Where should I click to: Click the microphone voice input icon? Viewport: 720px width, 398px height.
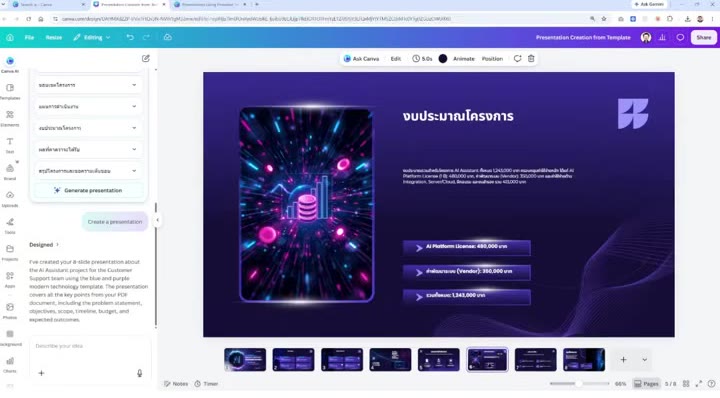tap(140, 373)
